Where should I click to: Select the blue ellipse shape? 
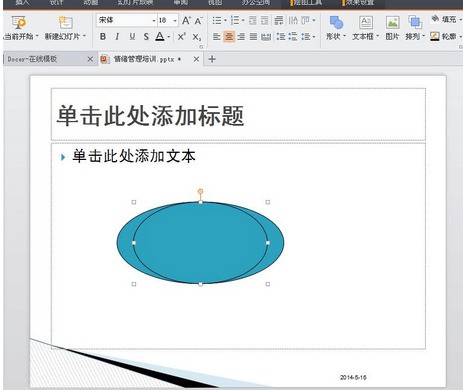pos(200,243)
